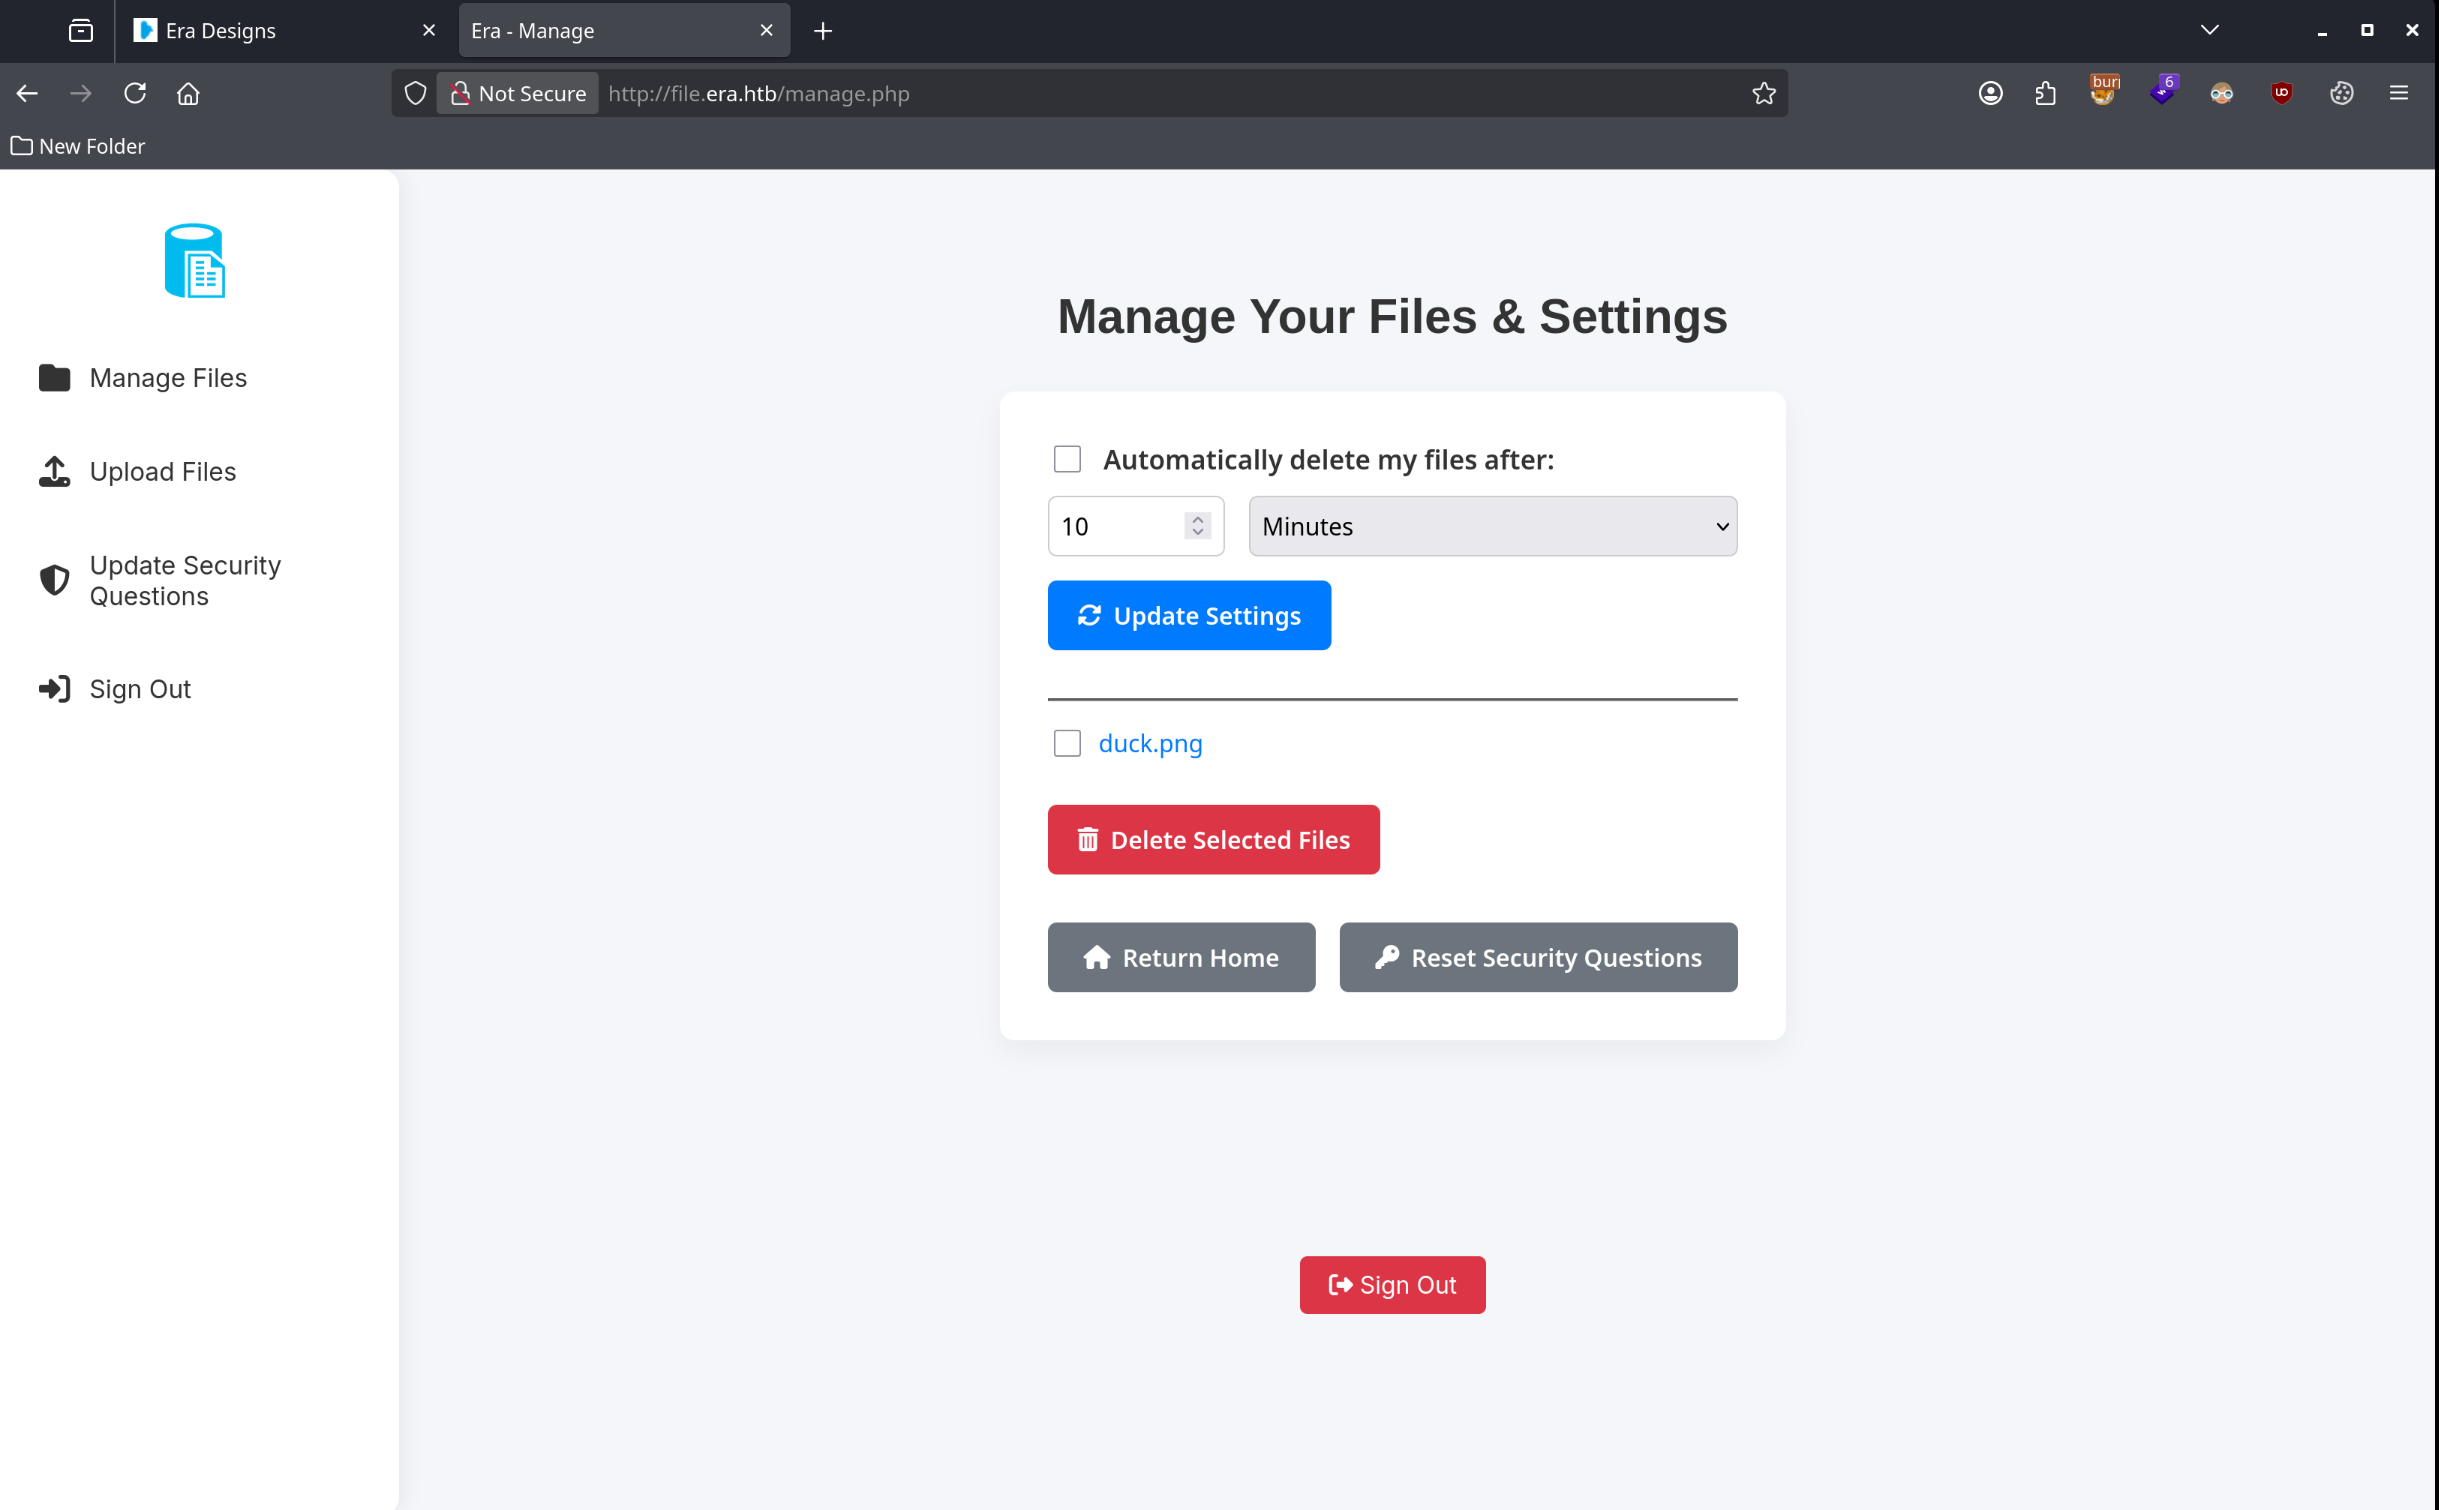
Task: Click the glasses avatar extension icon
Action: 2222,93
